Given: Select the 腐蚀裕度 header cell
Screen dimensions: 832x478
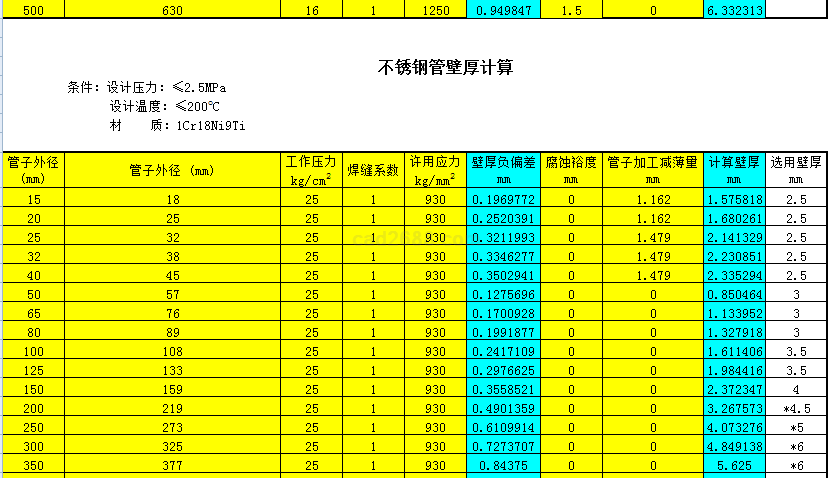Looking at the screenshot, I should click(571, 170).
